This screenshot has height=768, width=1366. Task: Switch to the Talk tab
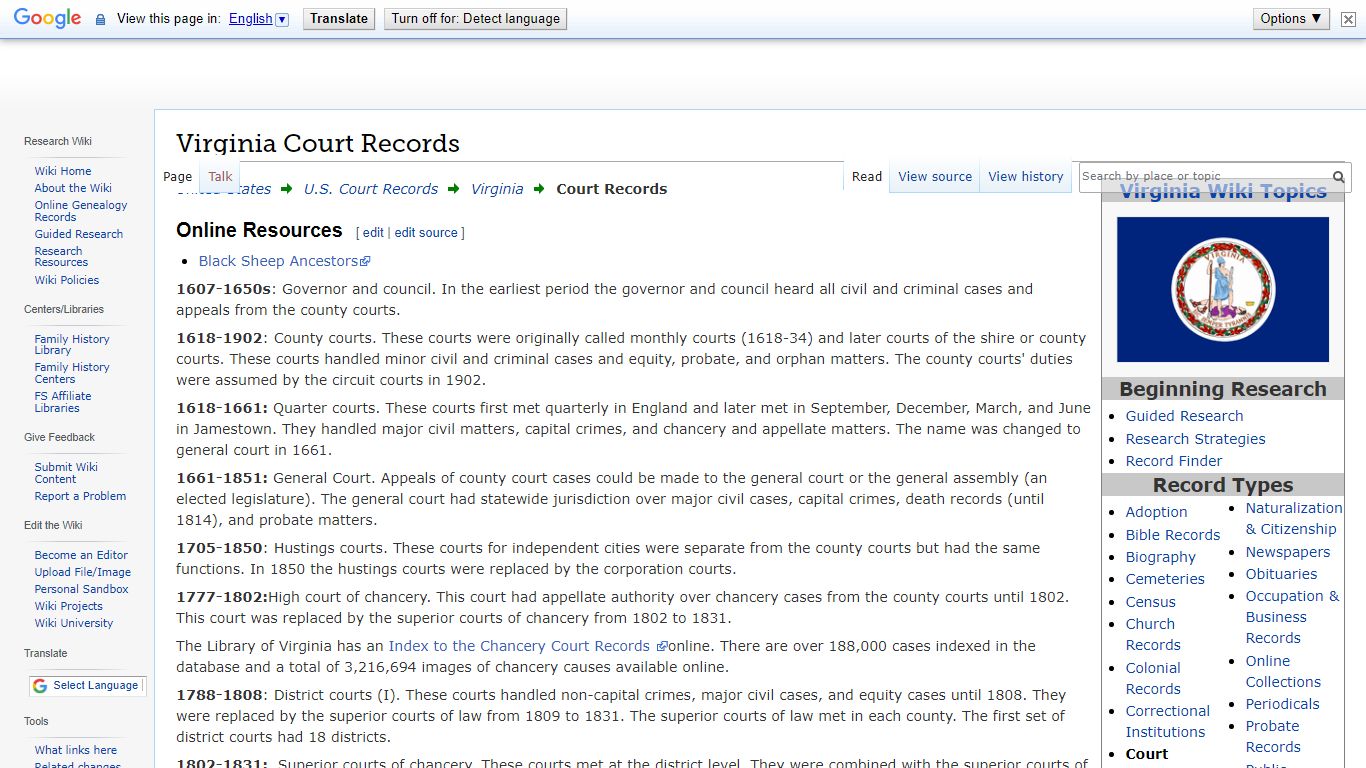[x=220, y=176]
